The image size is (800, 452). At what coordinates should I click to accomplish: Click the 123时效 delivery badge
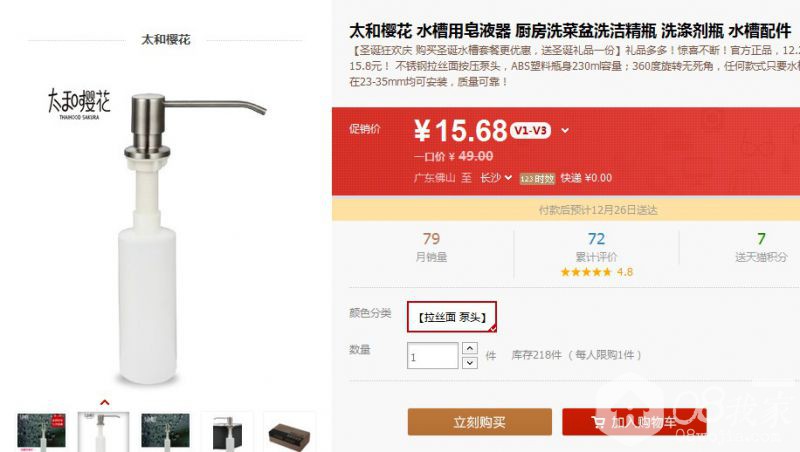[x=537, y=179]
